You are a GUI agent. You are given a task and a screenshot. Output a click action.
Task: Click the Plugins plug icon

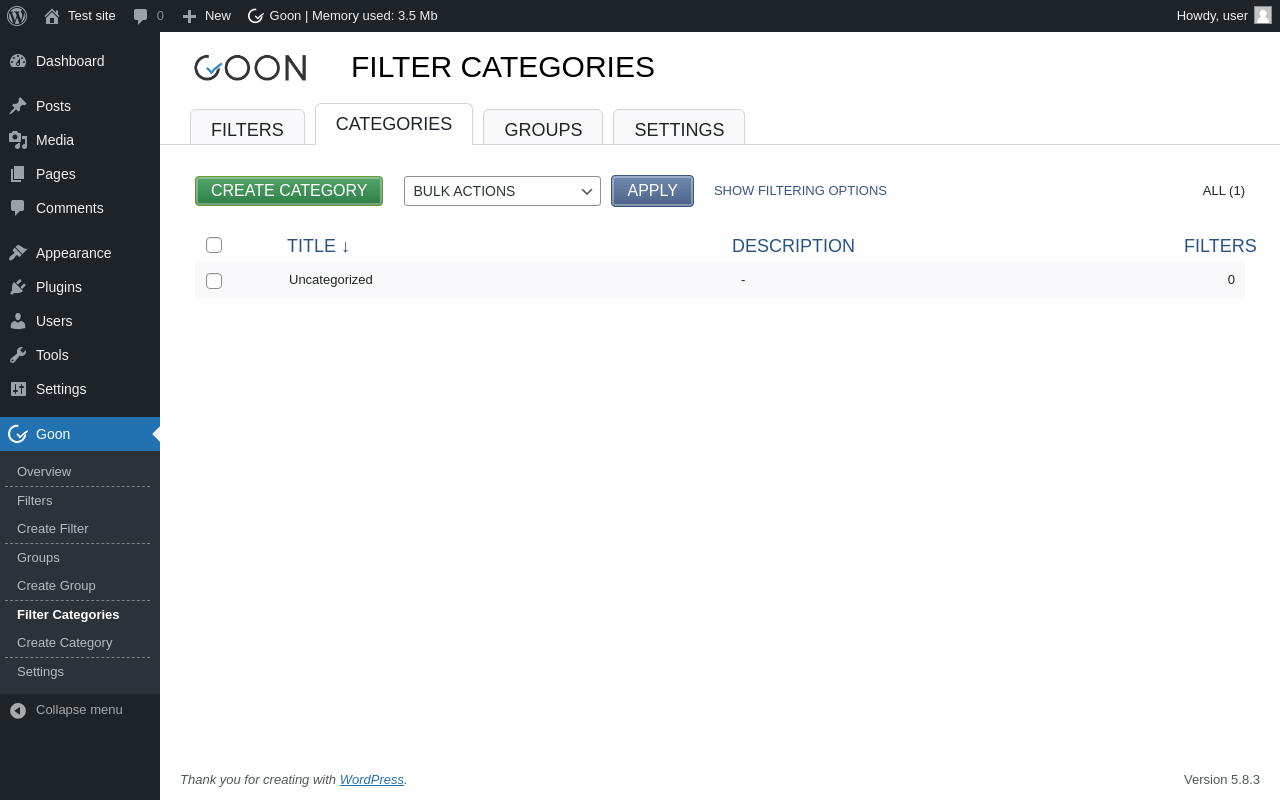(18, 287)
